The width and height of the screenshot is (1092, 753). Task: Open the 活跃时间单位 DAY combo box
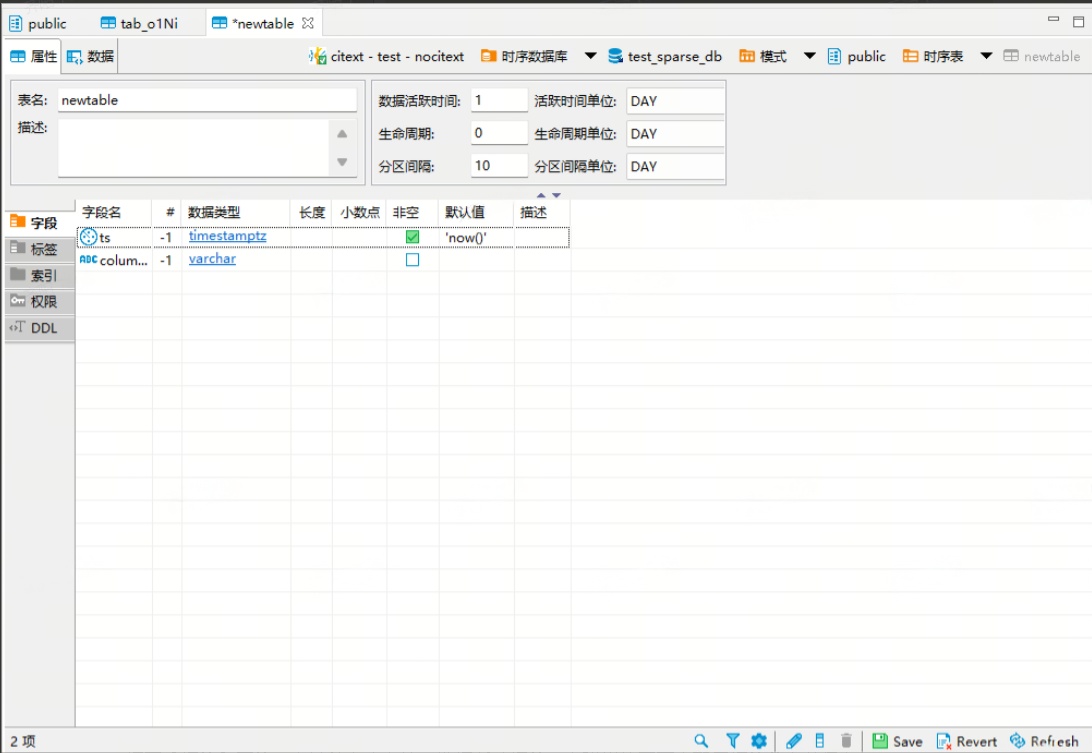(x=675, y=101)
